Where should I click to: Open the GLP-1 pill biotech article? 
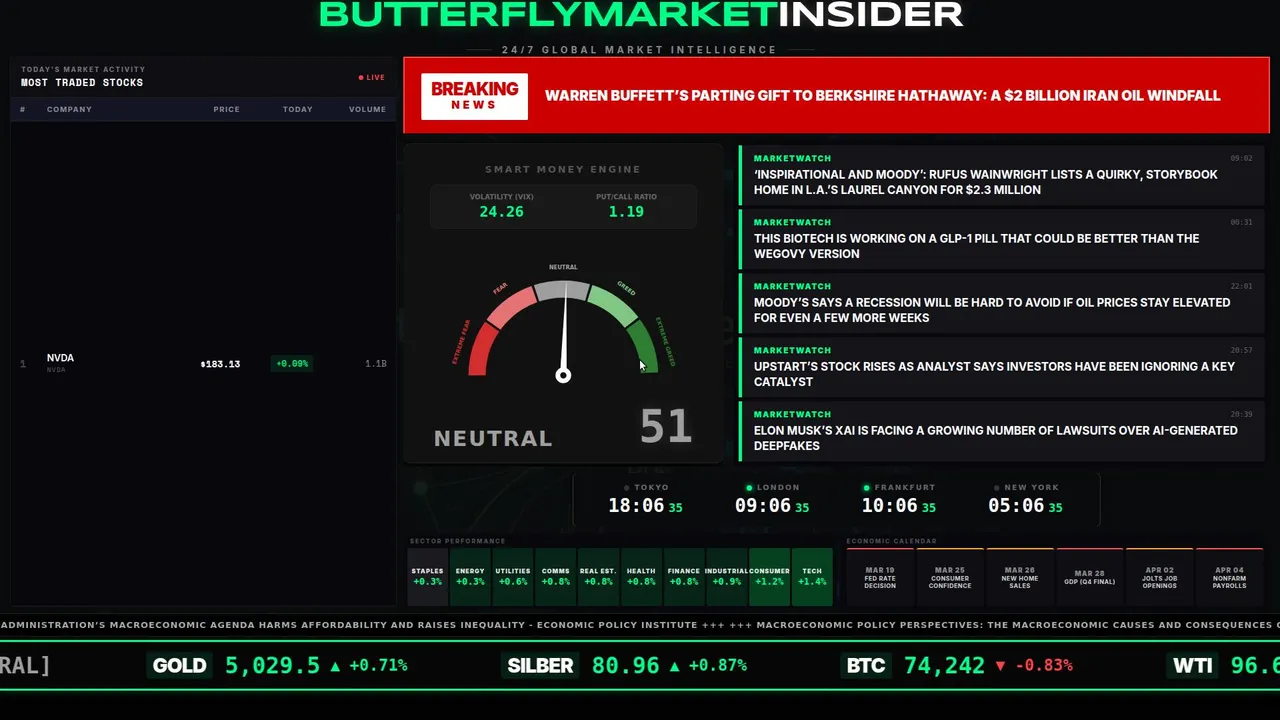[1002, 239]
